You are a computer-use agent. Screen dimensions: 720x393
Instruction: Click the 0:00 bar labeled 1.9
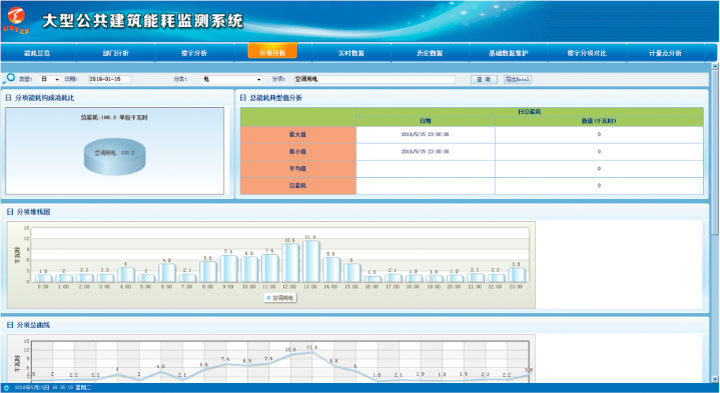[x=43, y=278]
